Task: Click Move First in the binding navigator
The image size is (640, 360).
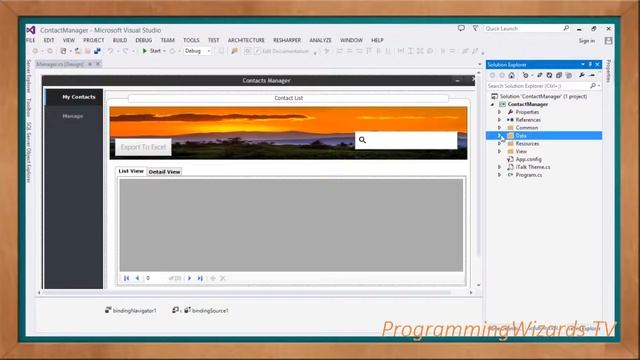Action: [127, 278]
